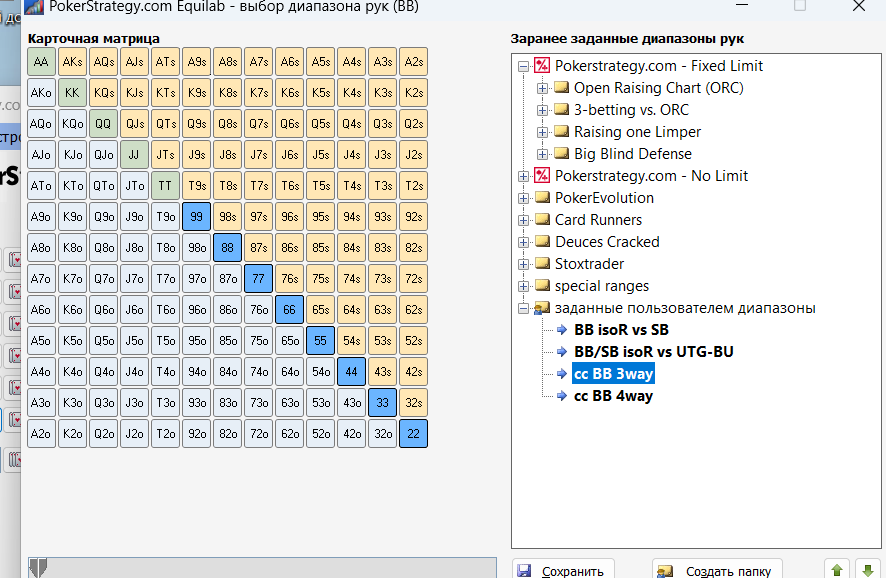
Task: Expand the special ranges folder
Action: pos(523,286)
